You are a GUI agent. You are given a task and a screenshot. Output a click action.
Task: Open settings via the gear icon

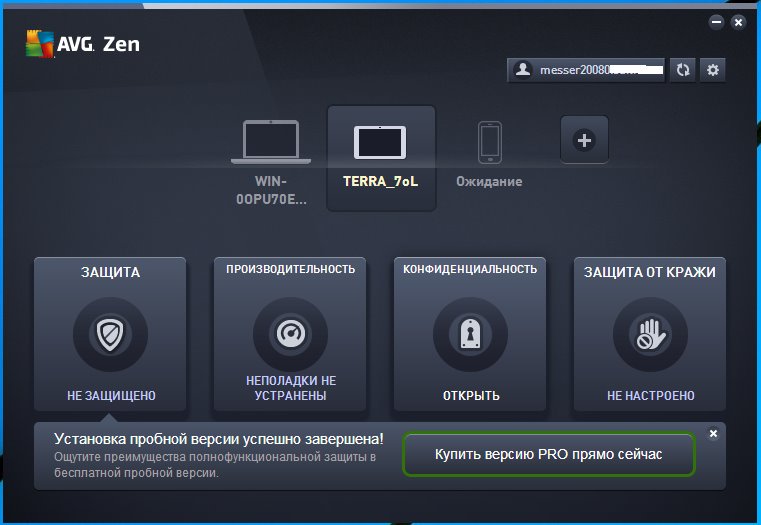(x=712, y=70)
